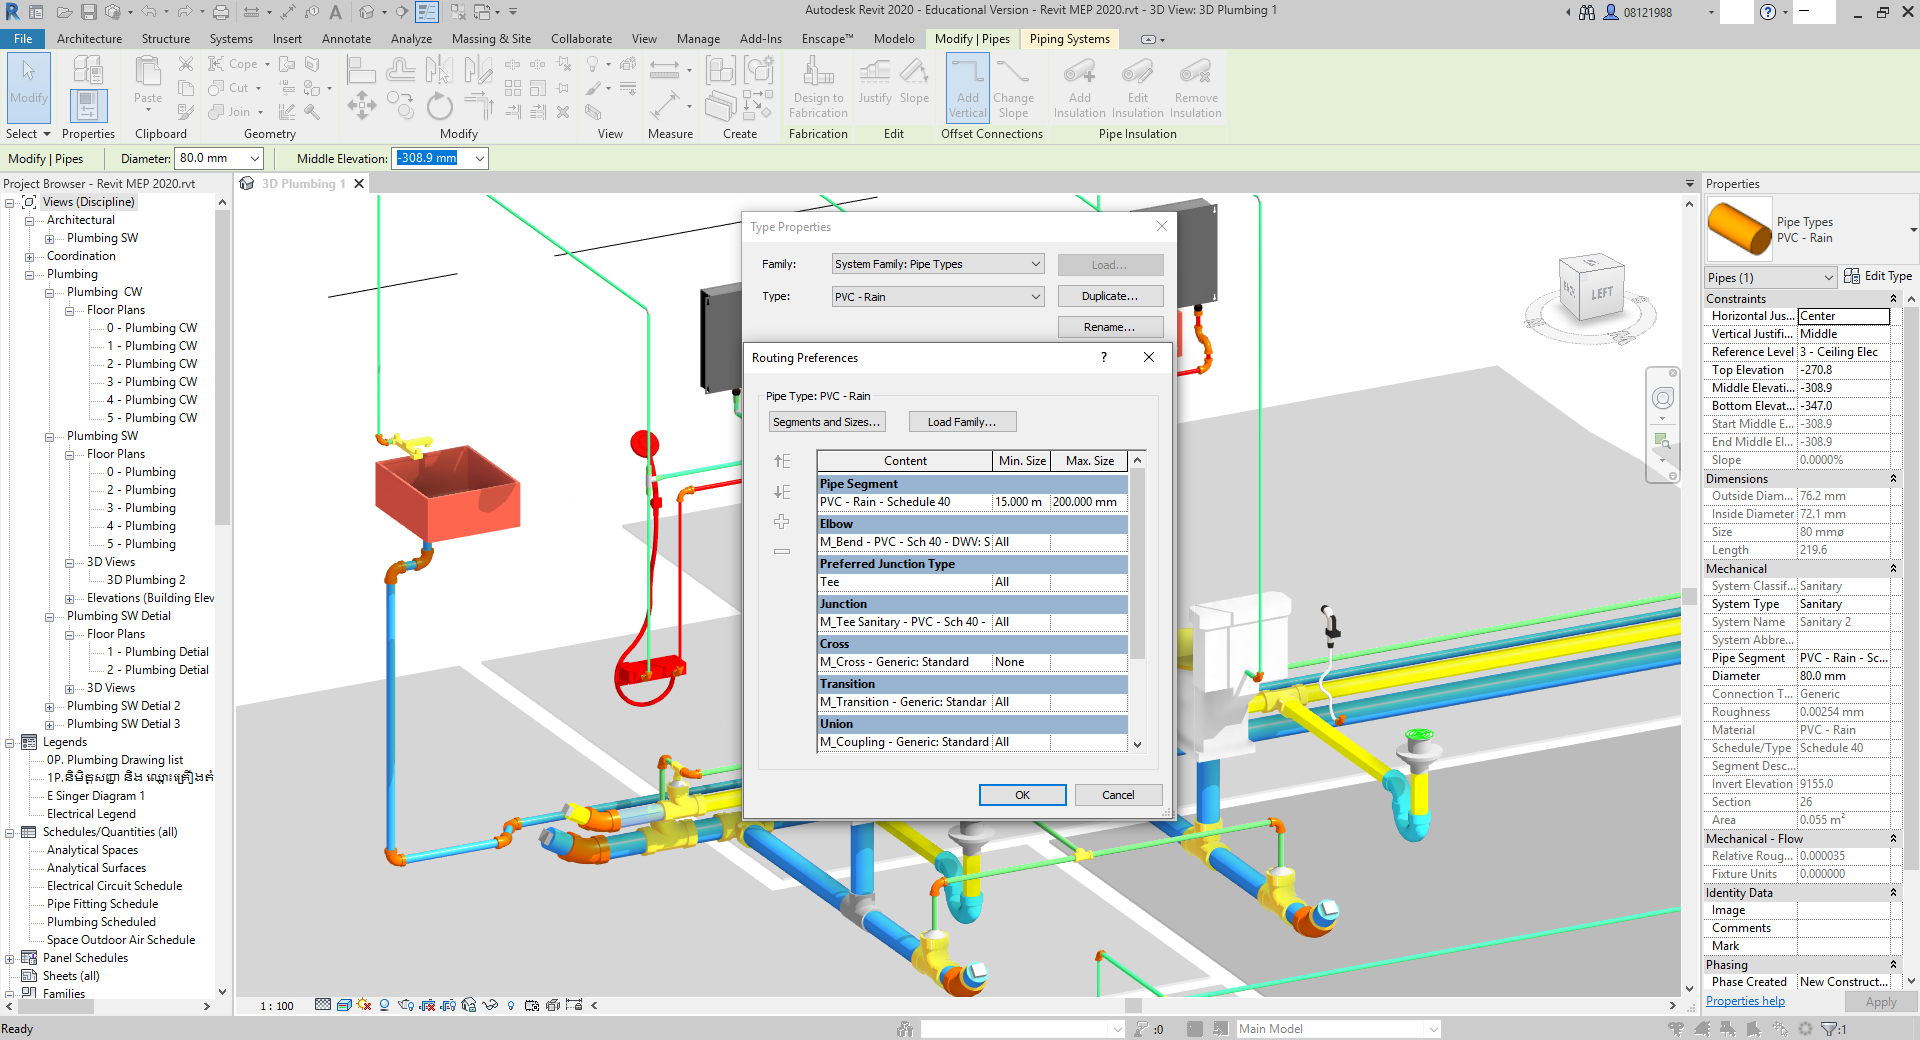Switch to the Systems ribbon tab
Viewport: 1920px width, 1040px height.
231,39
